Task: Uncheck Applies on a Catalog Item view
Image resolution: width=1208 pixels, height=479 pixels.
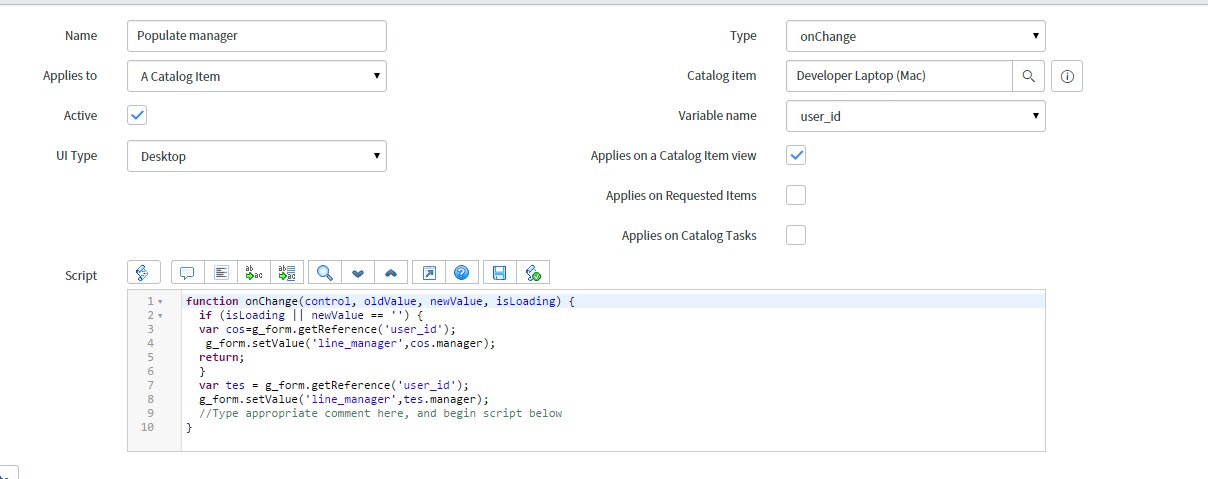Action: pos(796,155)
